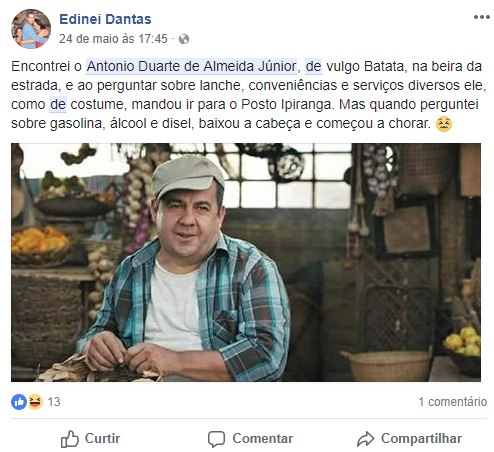Click the first highlighted "de" after Júnior
The height and width of the screenshot is (452, 494).
pos(313,66)
